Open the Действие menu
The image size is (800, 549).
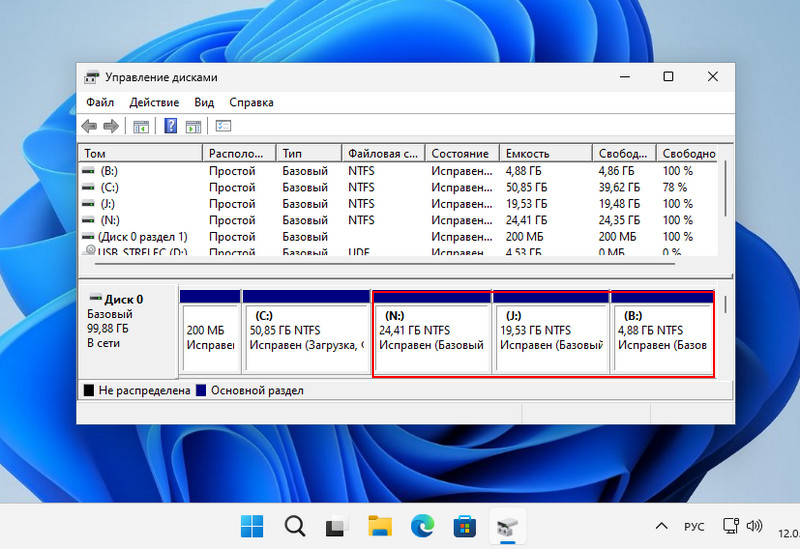pos(154,102)
